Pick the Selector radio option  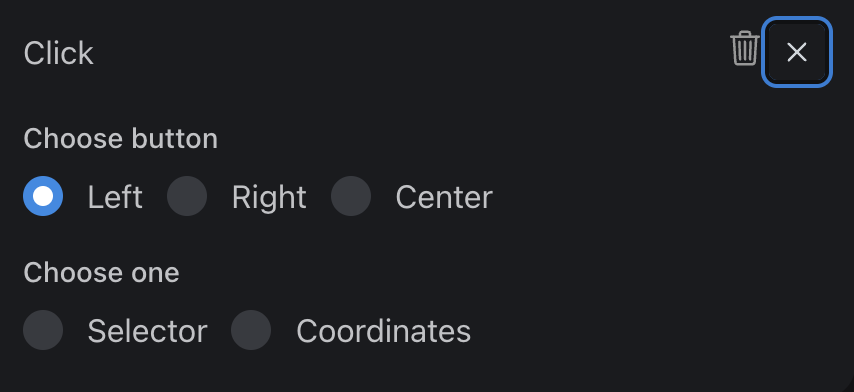coord(43,330)
